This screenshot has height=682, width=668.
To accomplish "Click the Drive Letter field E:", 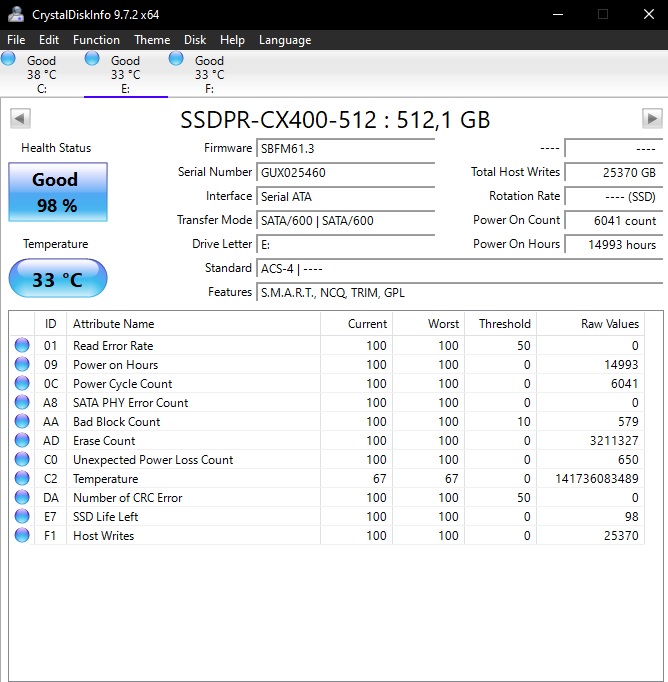I will (x=346, y=244).
